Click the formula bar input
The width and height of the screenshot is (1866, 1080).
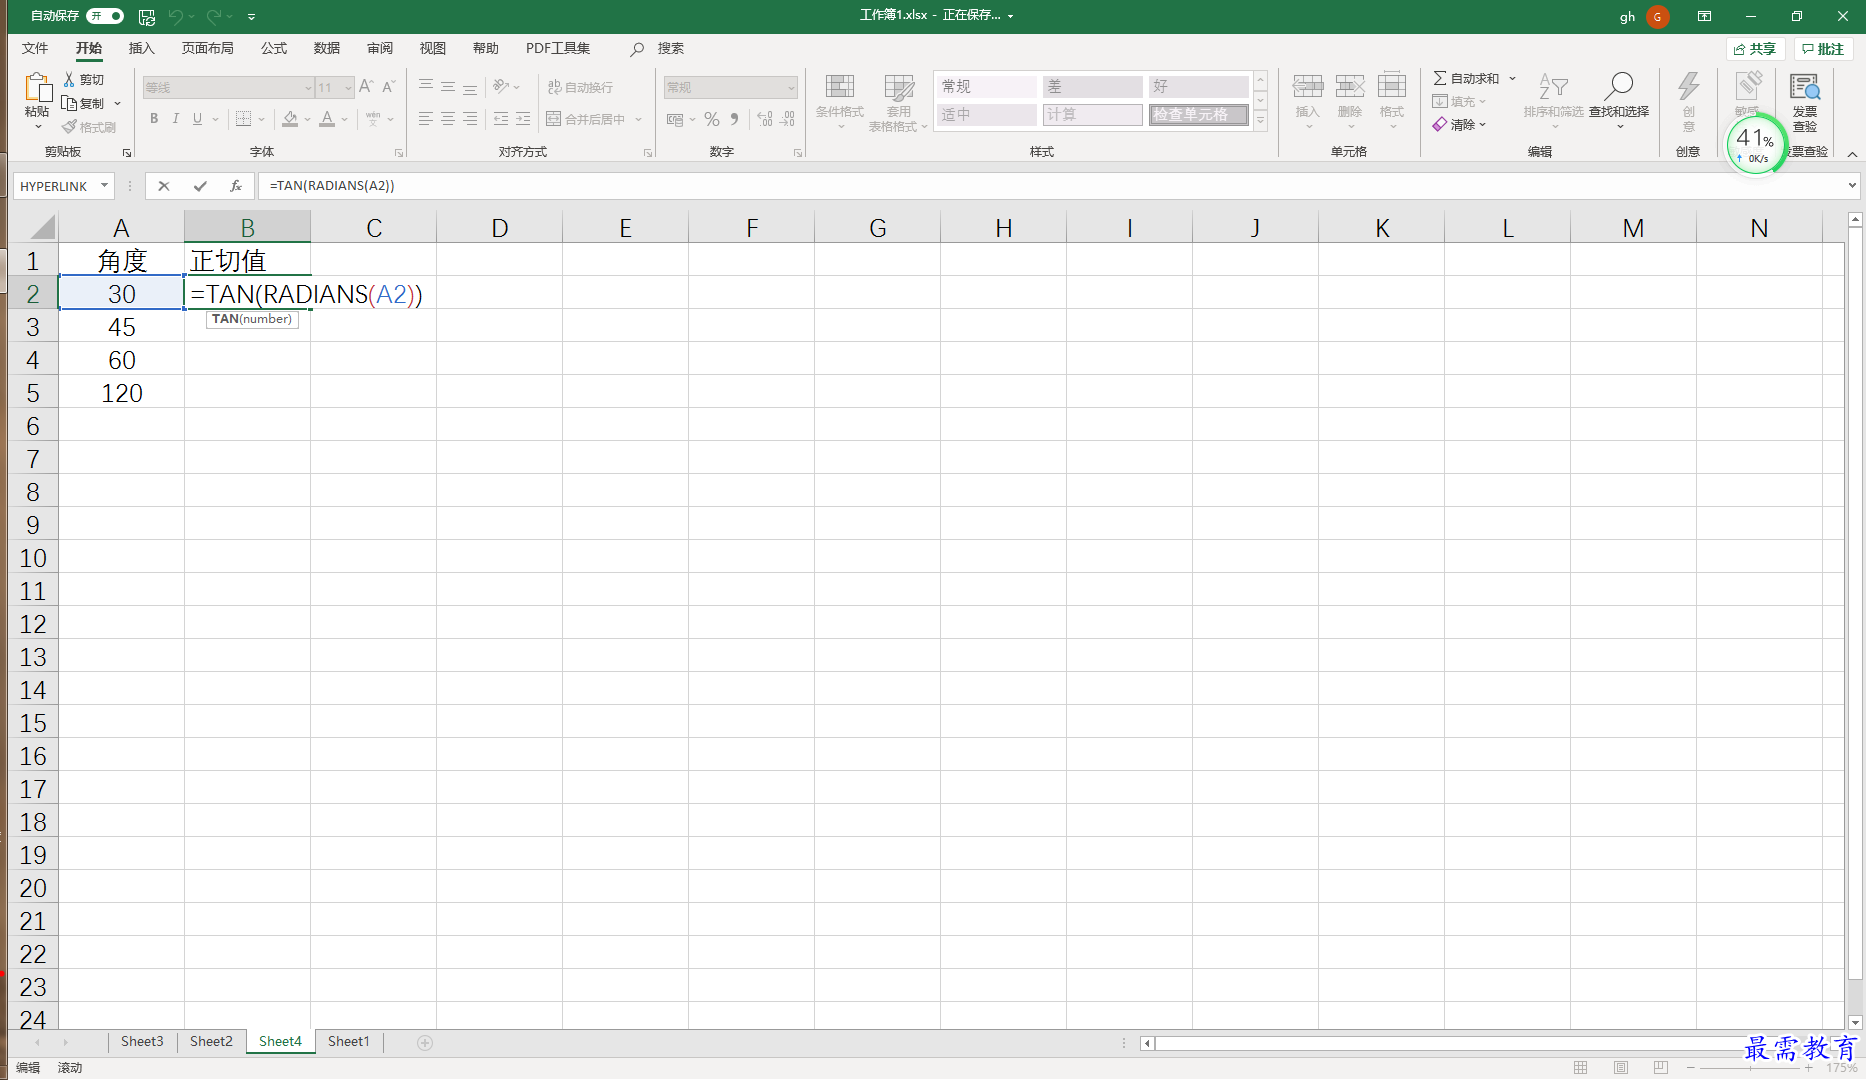(x=1050, y=186)
